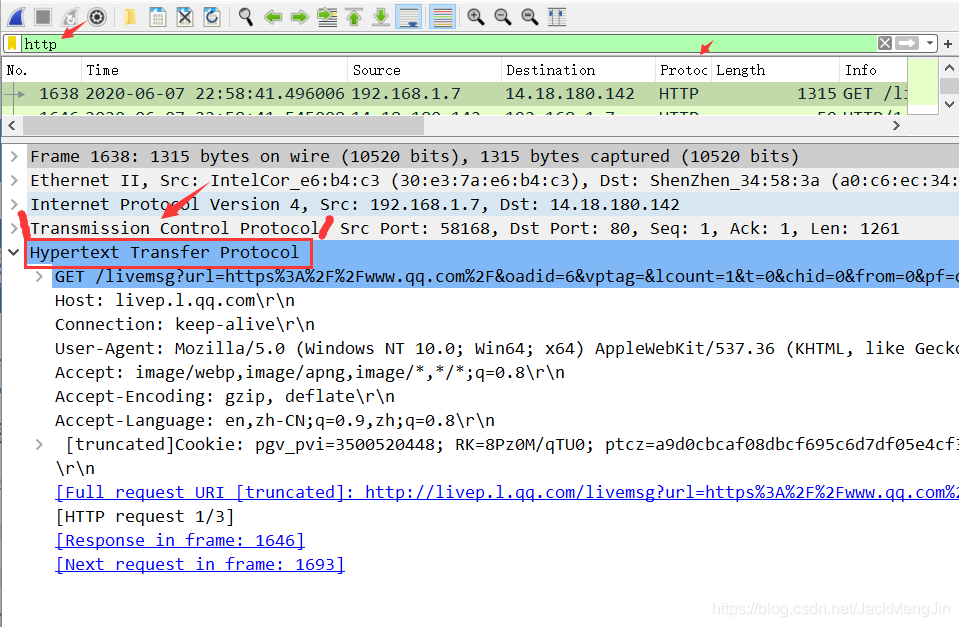This screenshot has width=959, height=627.
Task: Go back in packet history
Action: 273,17
